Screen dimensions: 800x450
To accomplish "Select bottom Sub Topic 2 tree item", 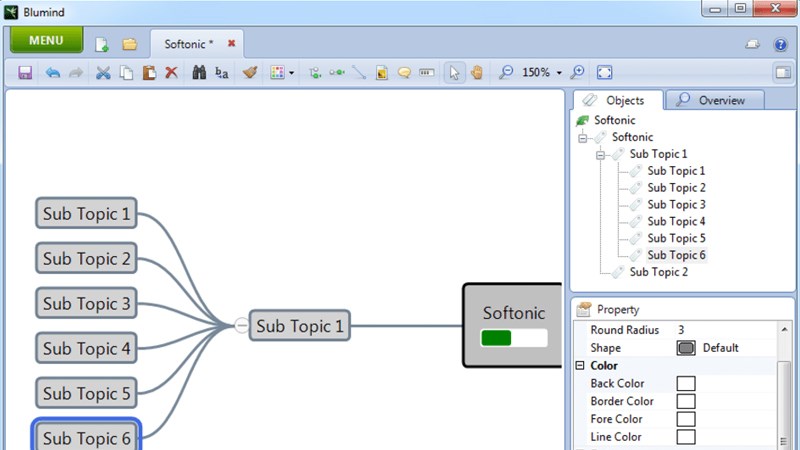I will 658,272.
